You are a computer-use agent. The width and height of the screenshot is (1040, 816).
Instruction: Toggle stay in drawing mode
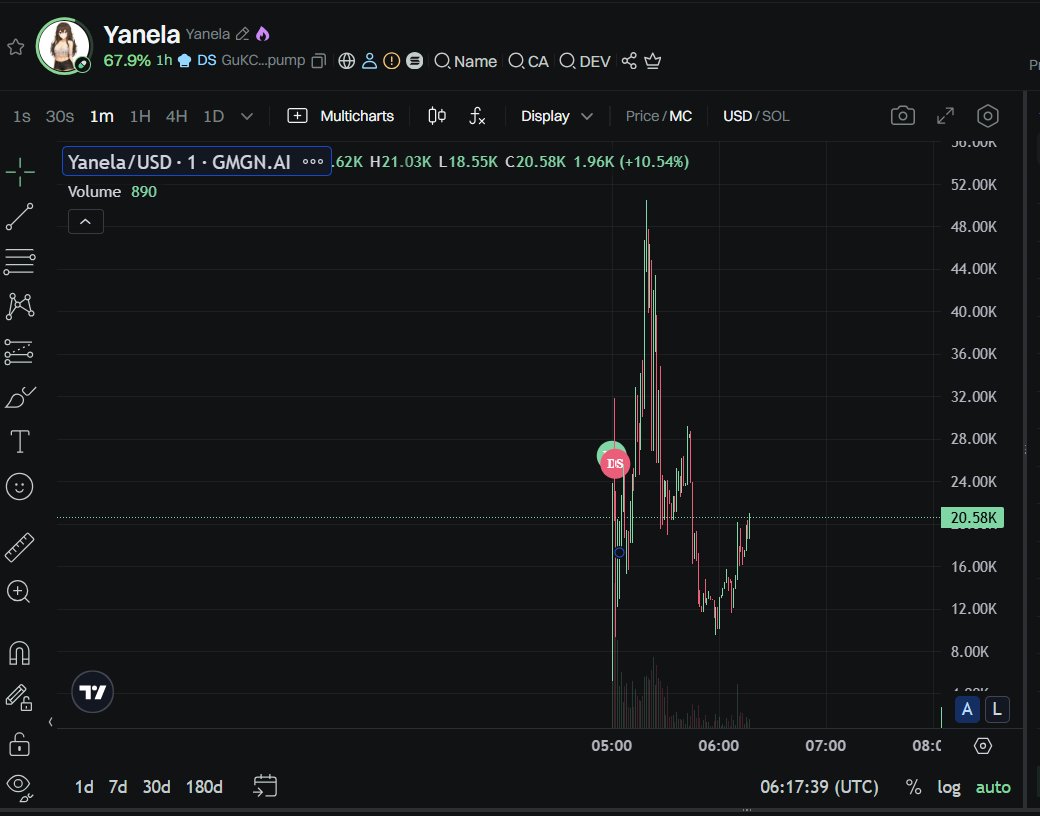pyautogui.click(x=19, y=698)
